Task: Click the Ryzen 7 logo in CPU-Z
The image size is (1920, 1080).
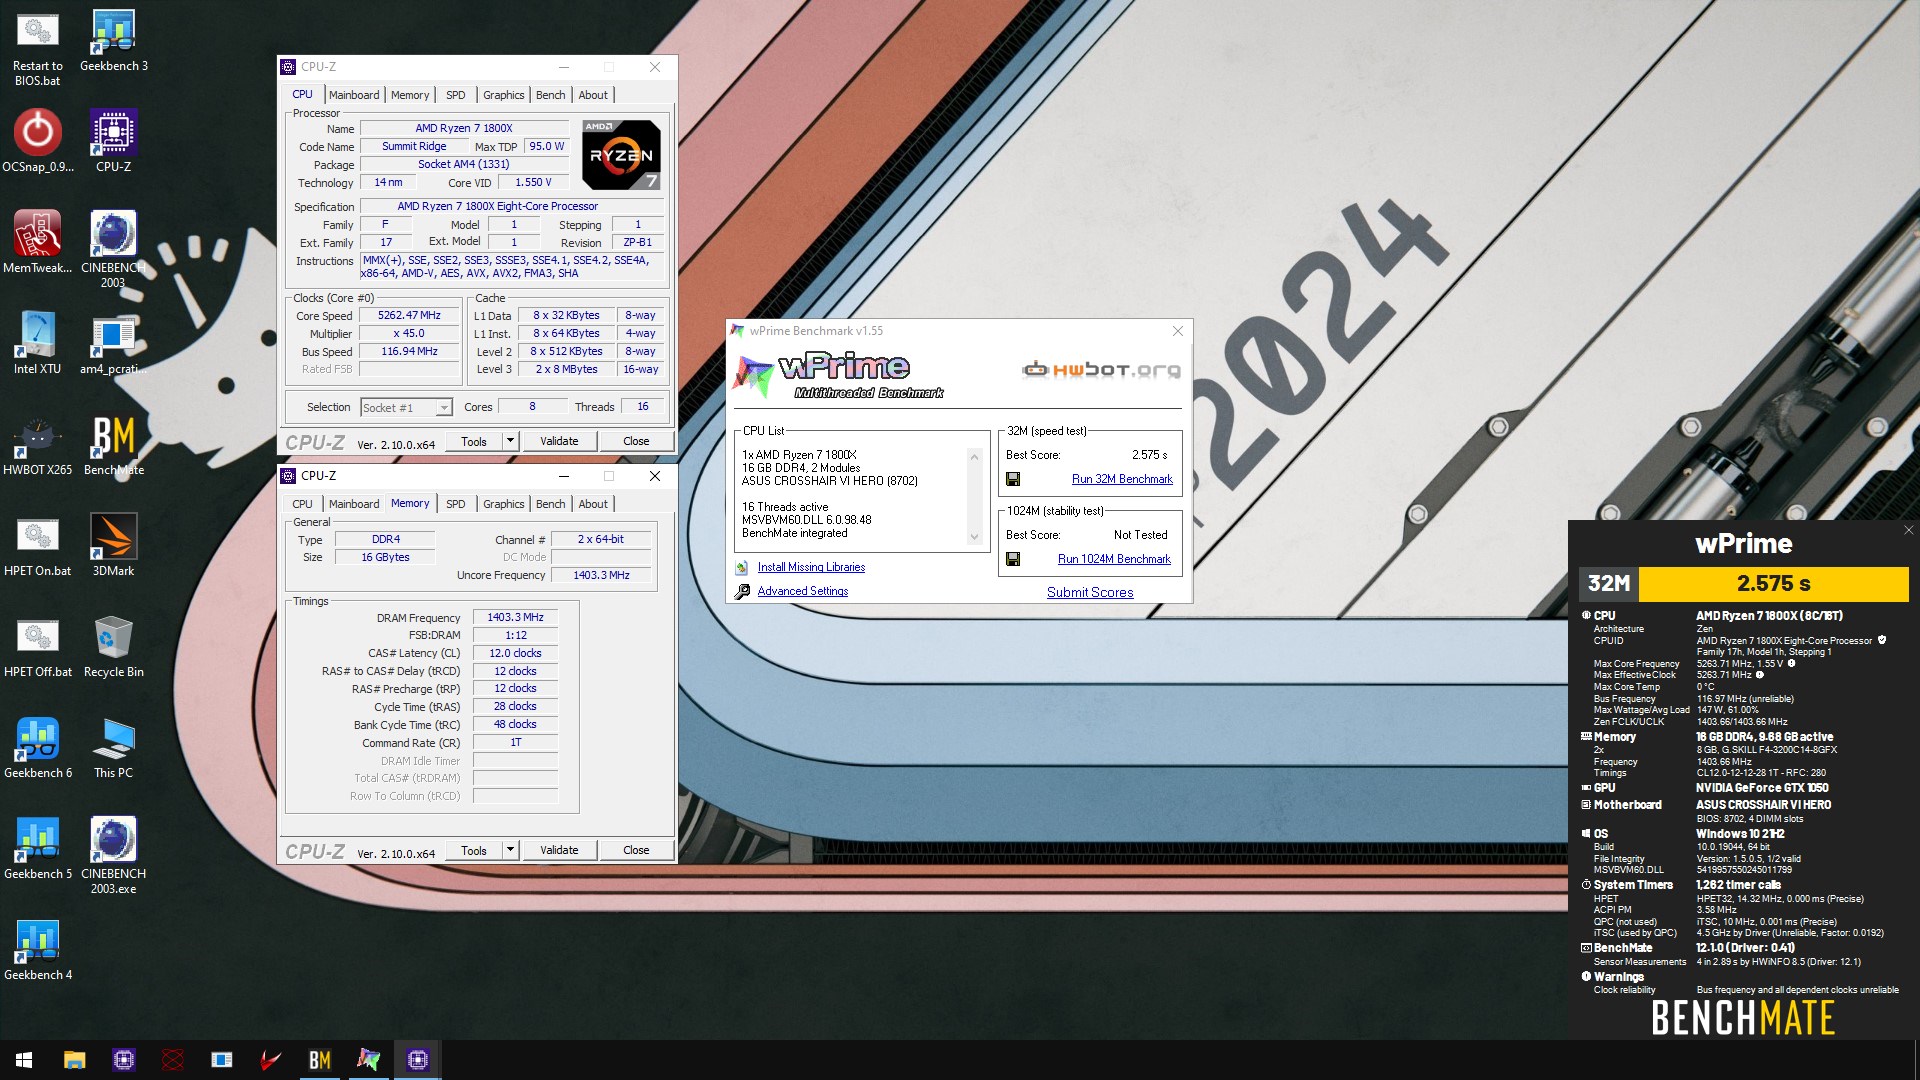Action: (x=621, y=155)
